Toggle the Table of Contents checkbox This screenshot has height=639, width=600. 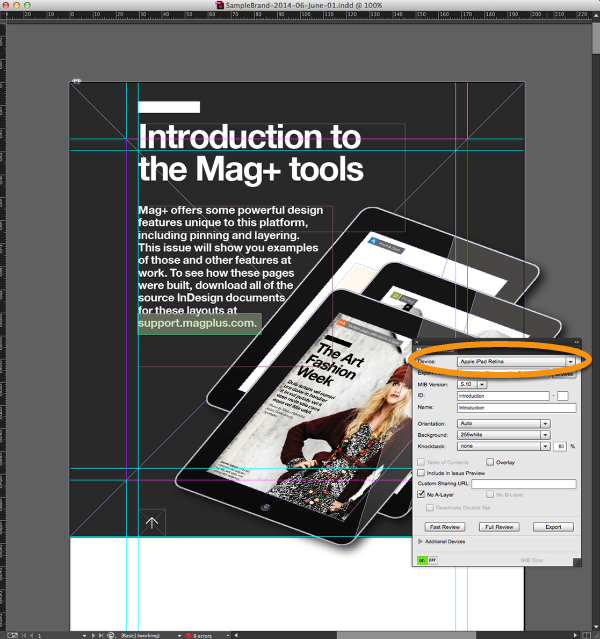421,462
